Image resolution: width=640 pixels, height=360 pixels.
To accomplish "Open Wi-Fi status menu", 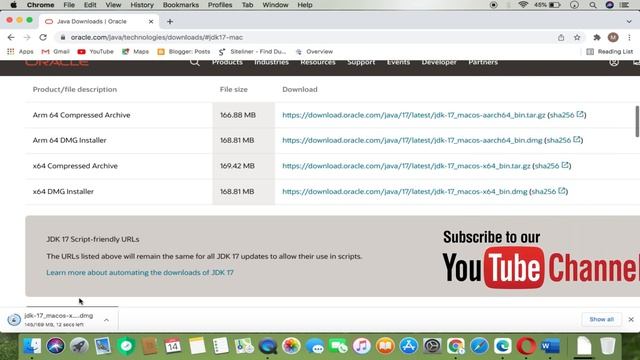I will coord(523,5).
